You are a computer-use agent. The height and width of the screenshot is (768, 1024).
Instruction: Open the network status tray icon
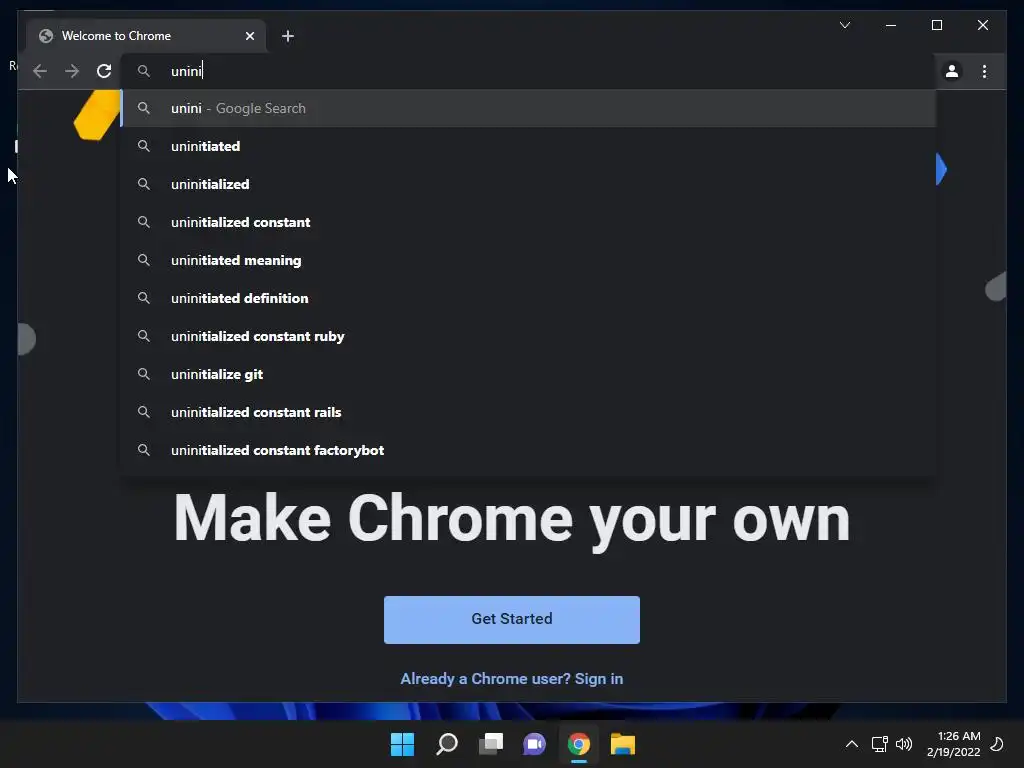[880, 744]
